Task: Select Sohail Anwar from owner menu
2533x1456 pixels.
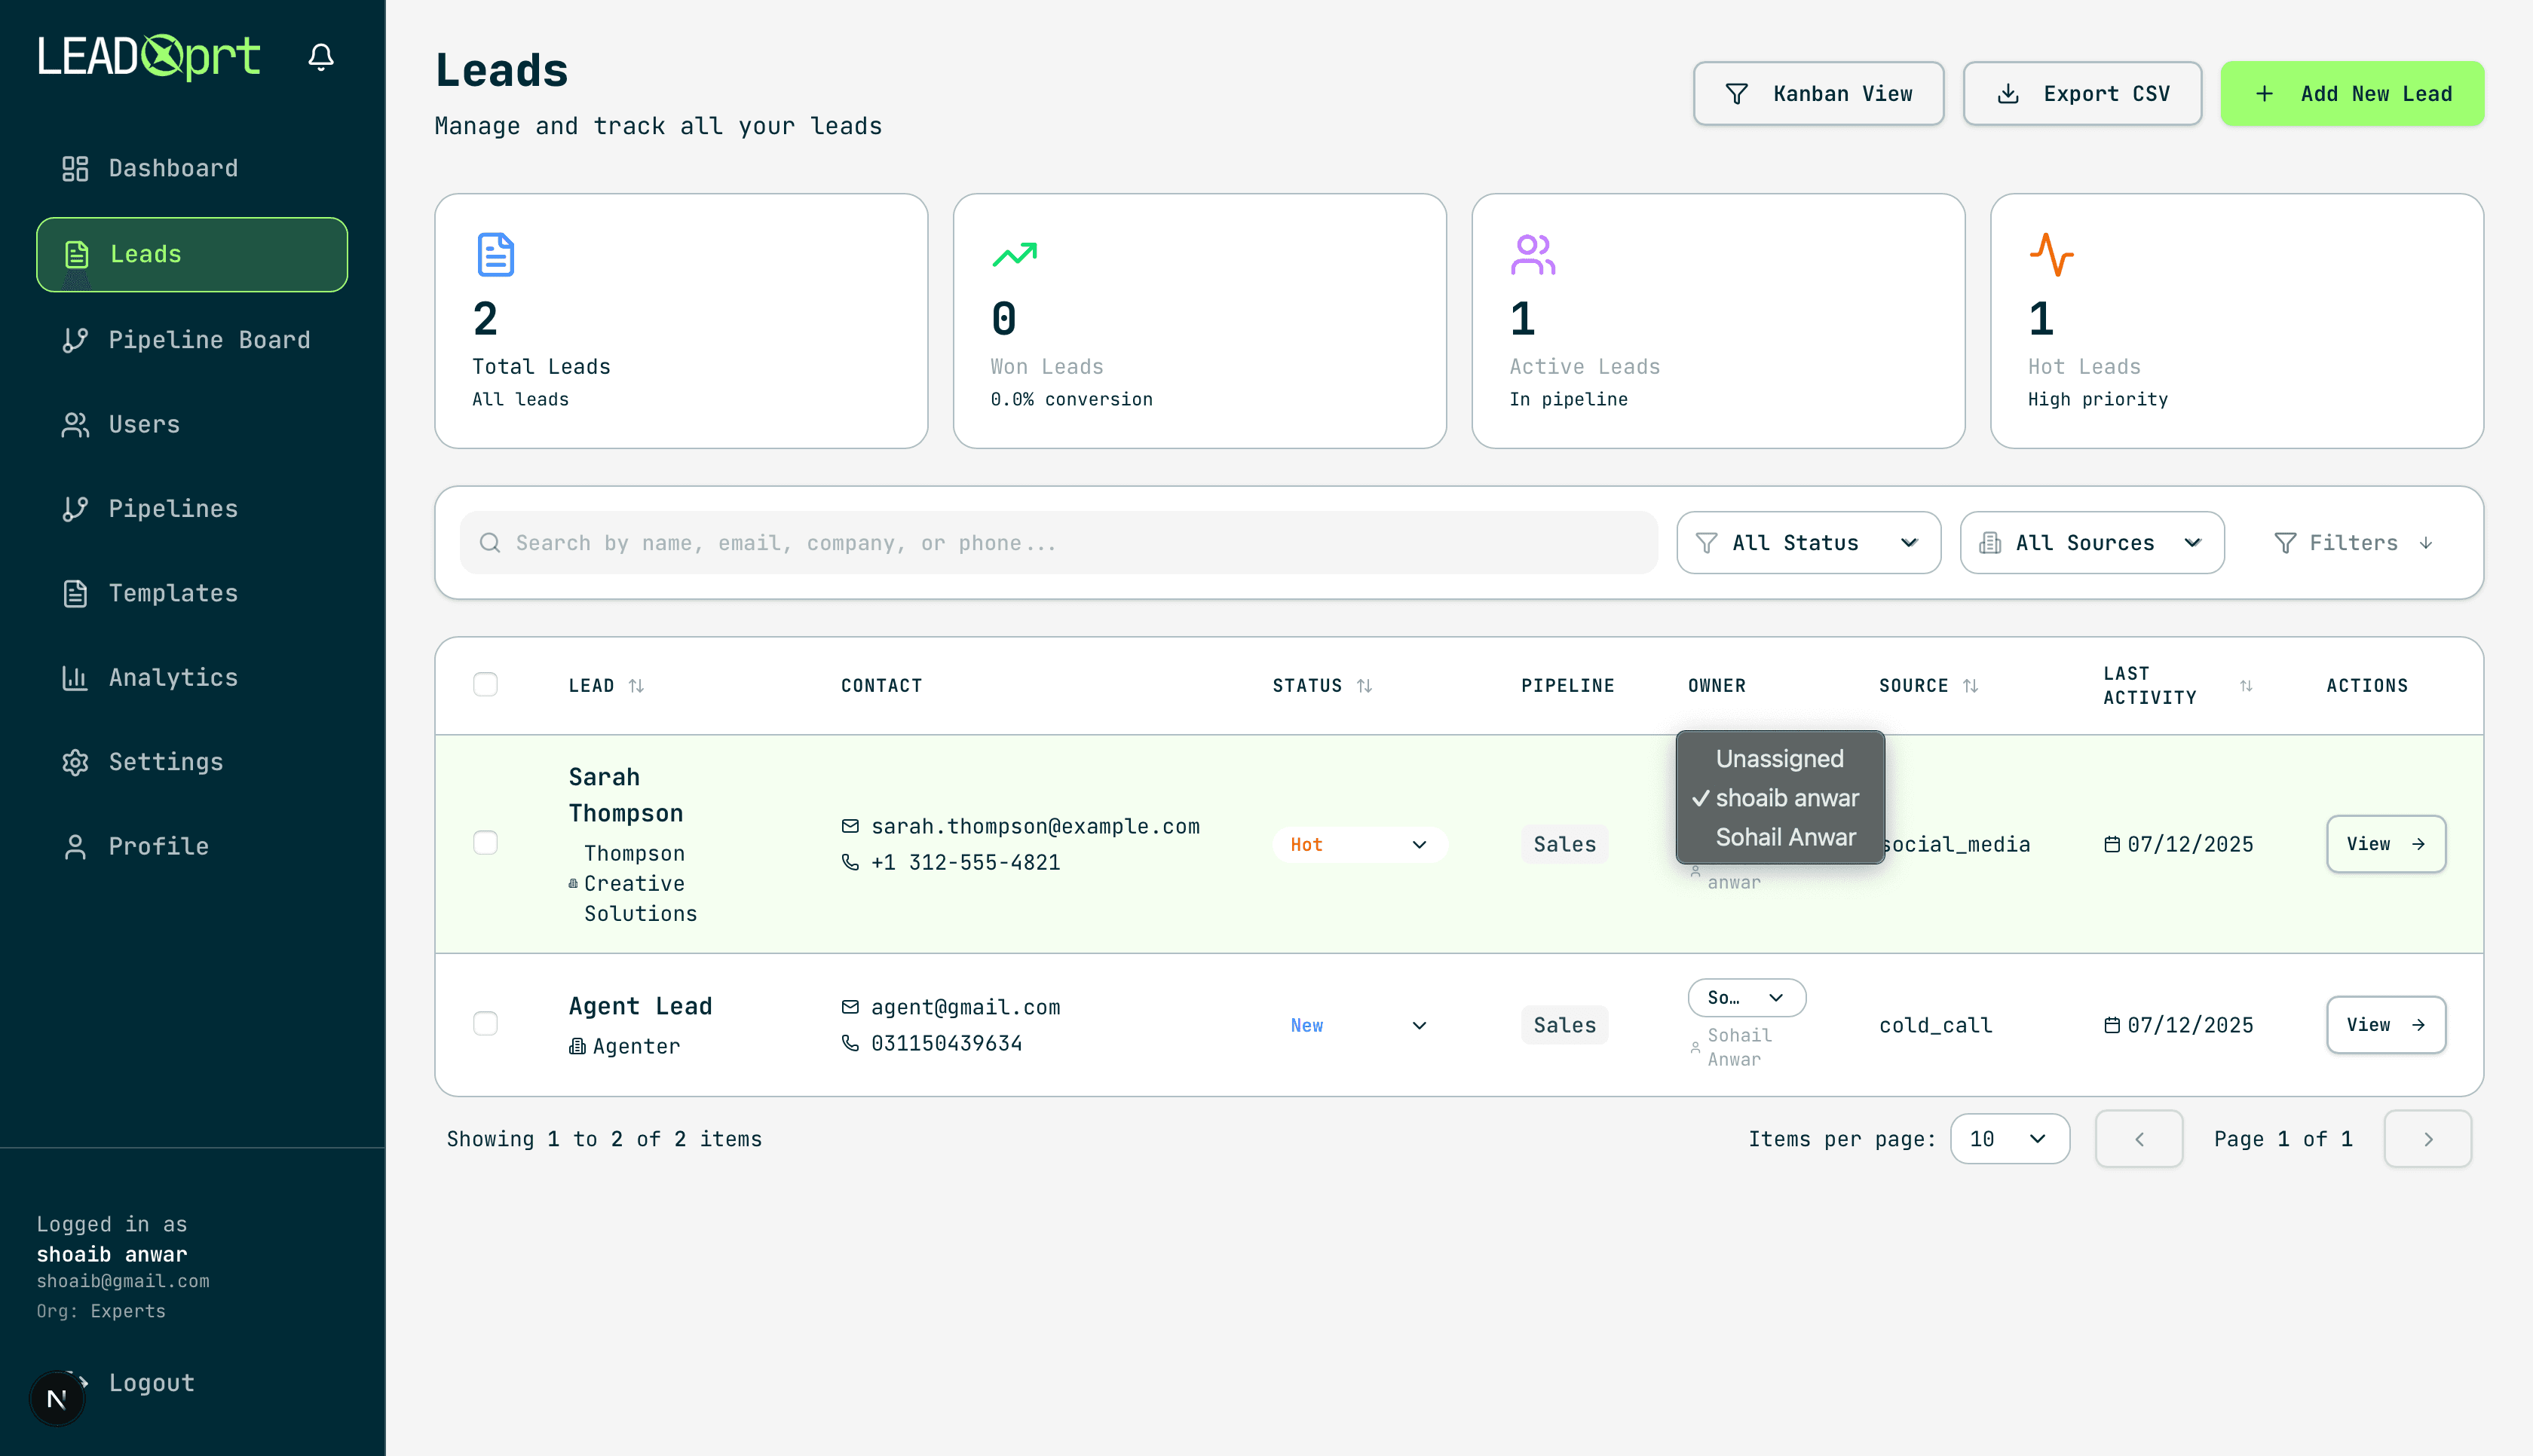Action: click(x=1785, y=837)
